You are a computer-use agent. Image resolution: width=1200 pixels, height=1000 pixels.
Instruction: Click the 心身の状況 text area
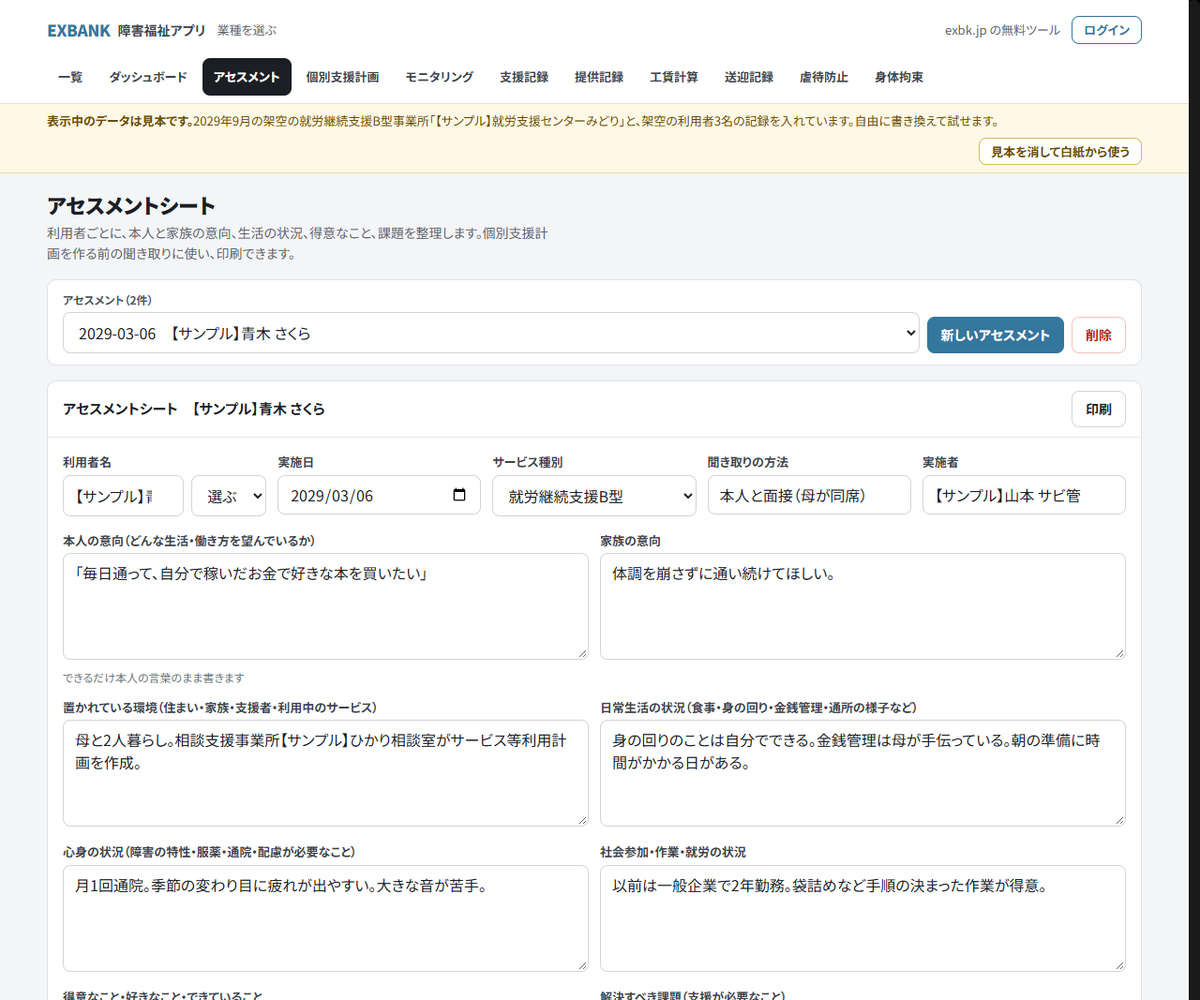[x=325, y=918]
